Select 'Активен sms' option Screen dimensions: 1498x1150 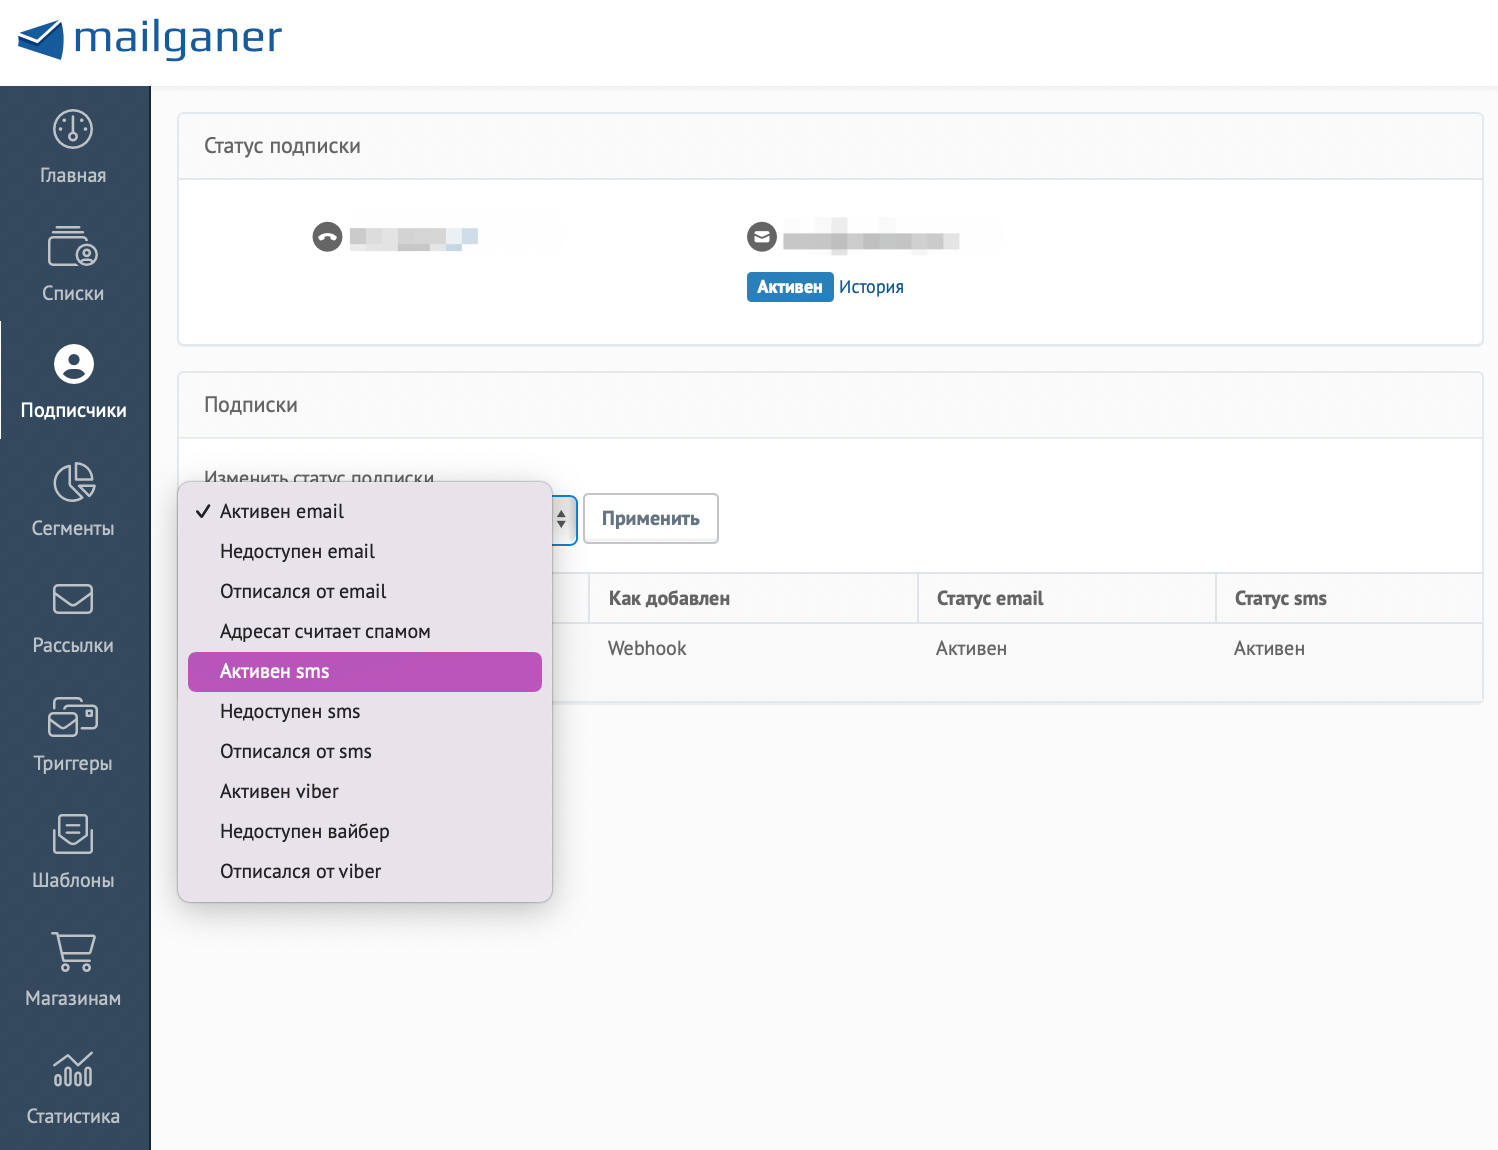click(365, 671)
